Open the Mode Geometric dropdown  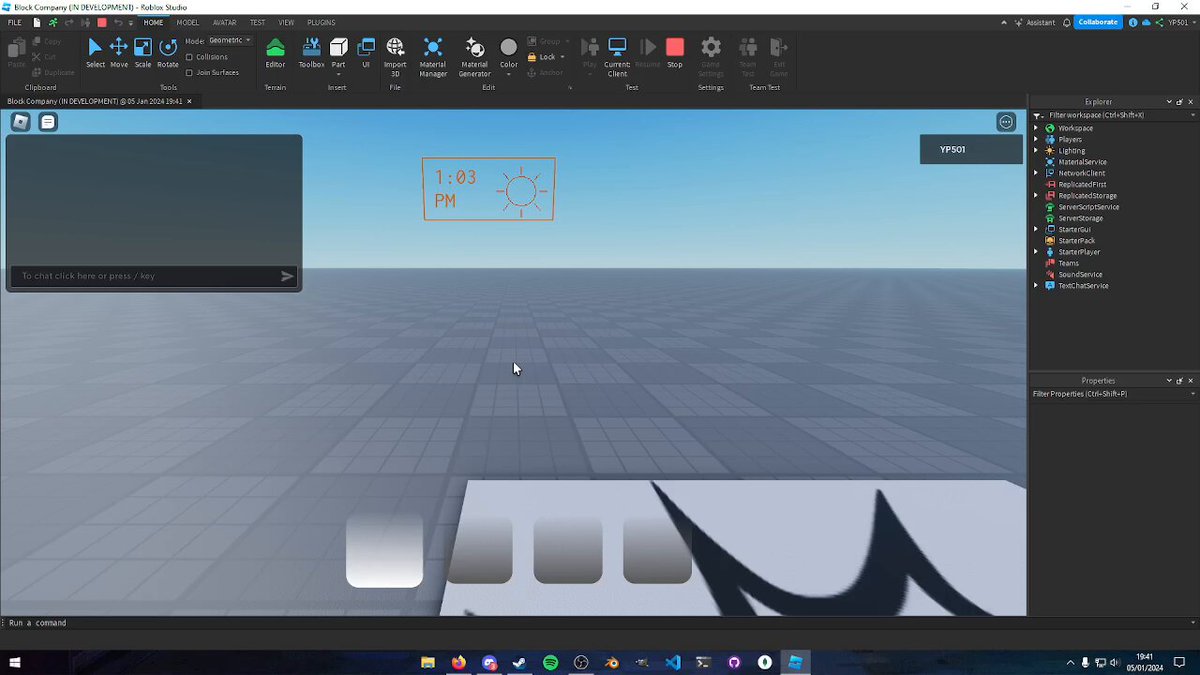tap(230, 41)
